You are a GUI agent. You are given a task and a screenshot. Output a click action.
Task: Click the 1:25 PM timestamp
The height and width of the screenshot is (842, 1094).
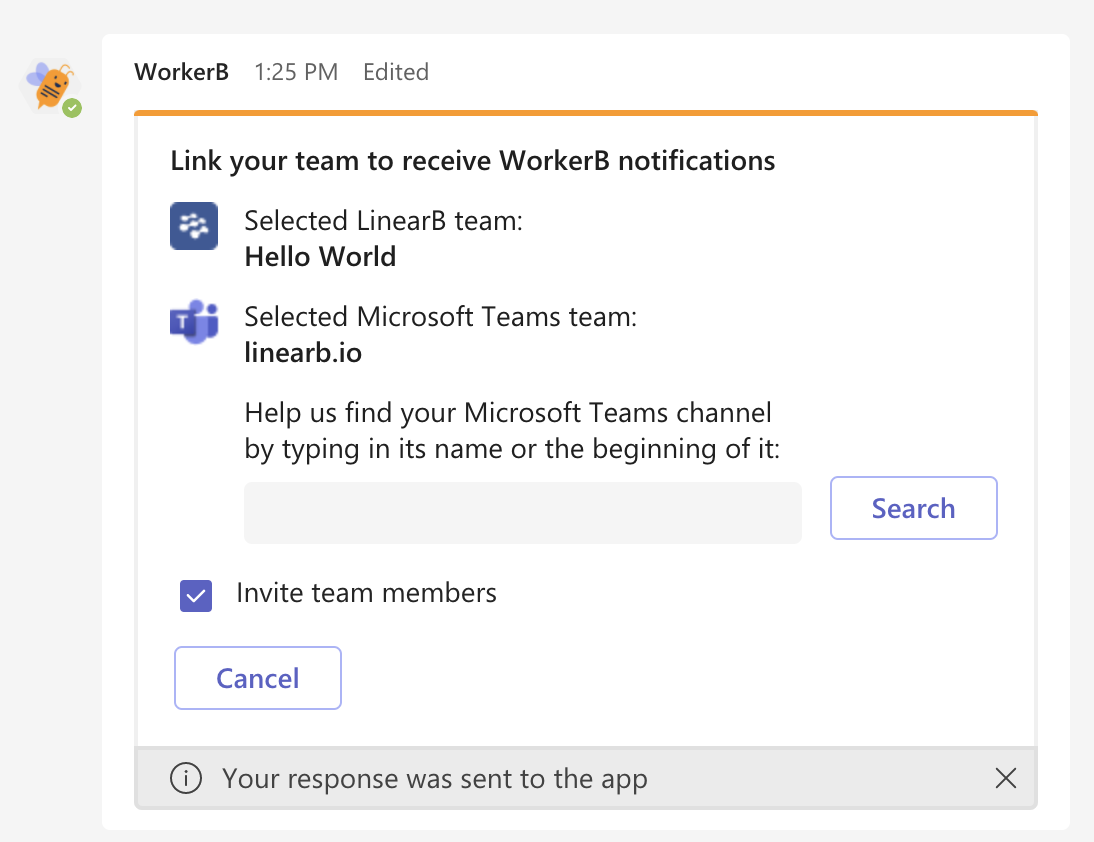point(296,72)
